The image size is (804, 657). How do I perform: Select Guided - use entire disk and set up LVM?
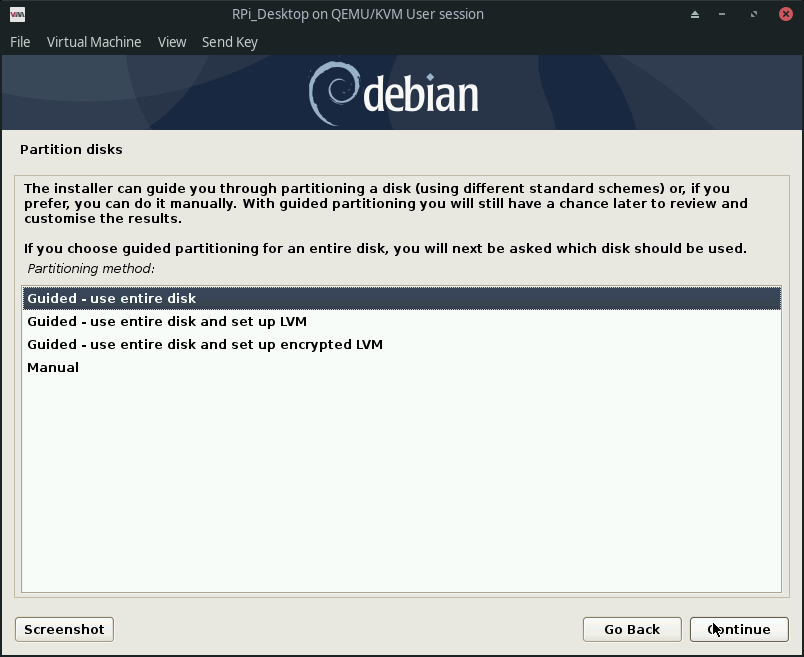coord(401,322)
